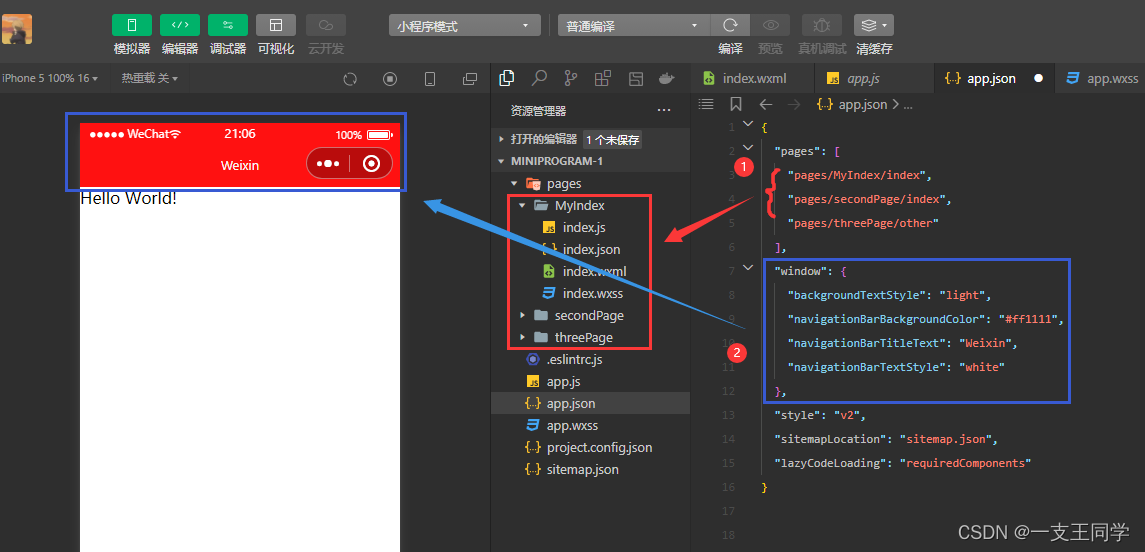Toggle the debugger panel button
Screen dimensions: 1145x552
(x=228, y=25)
